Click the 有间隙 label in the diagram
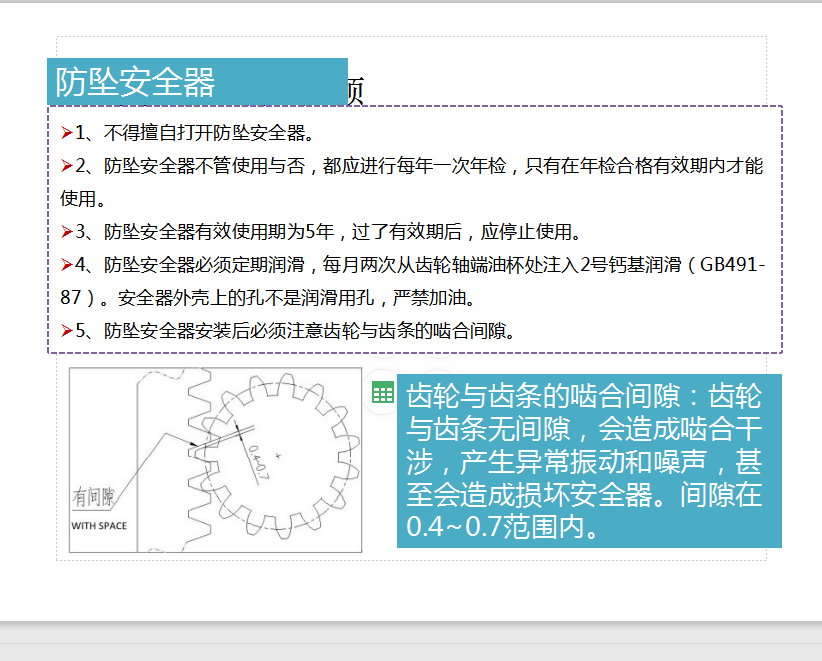 tap(97, 497)
